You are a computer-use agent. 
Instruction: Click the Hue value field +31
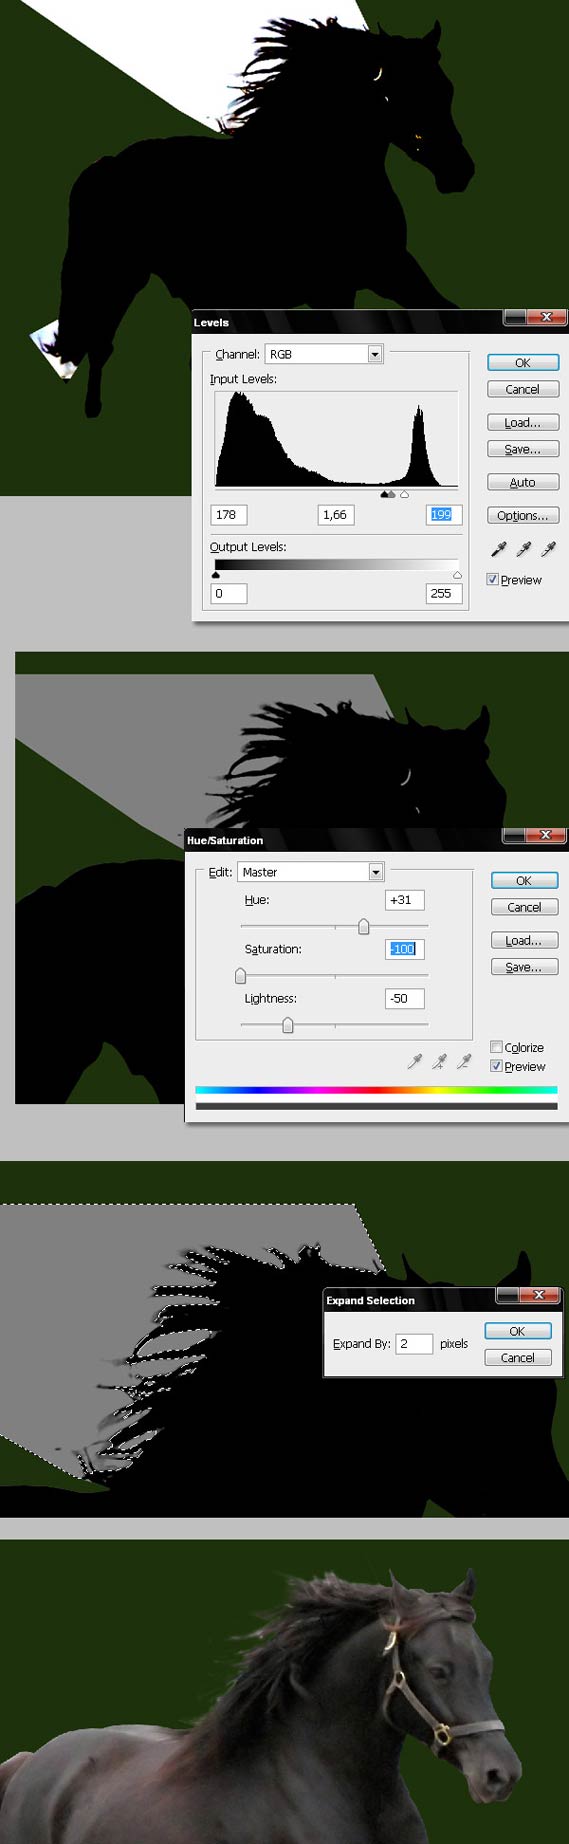click(405, 900)
